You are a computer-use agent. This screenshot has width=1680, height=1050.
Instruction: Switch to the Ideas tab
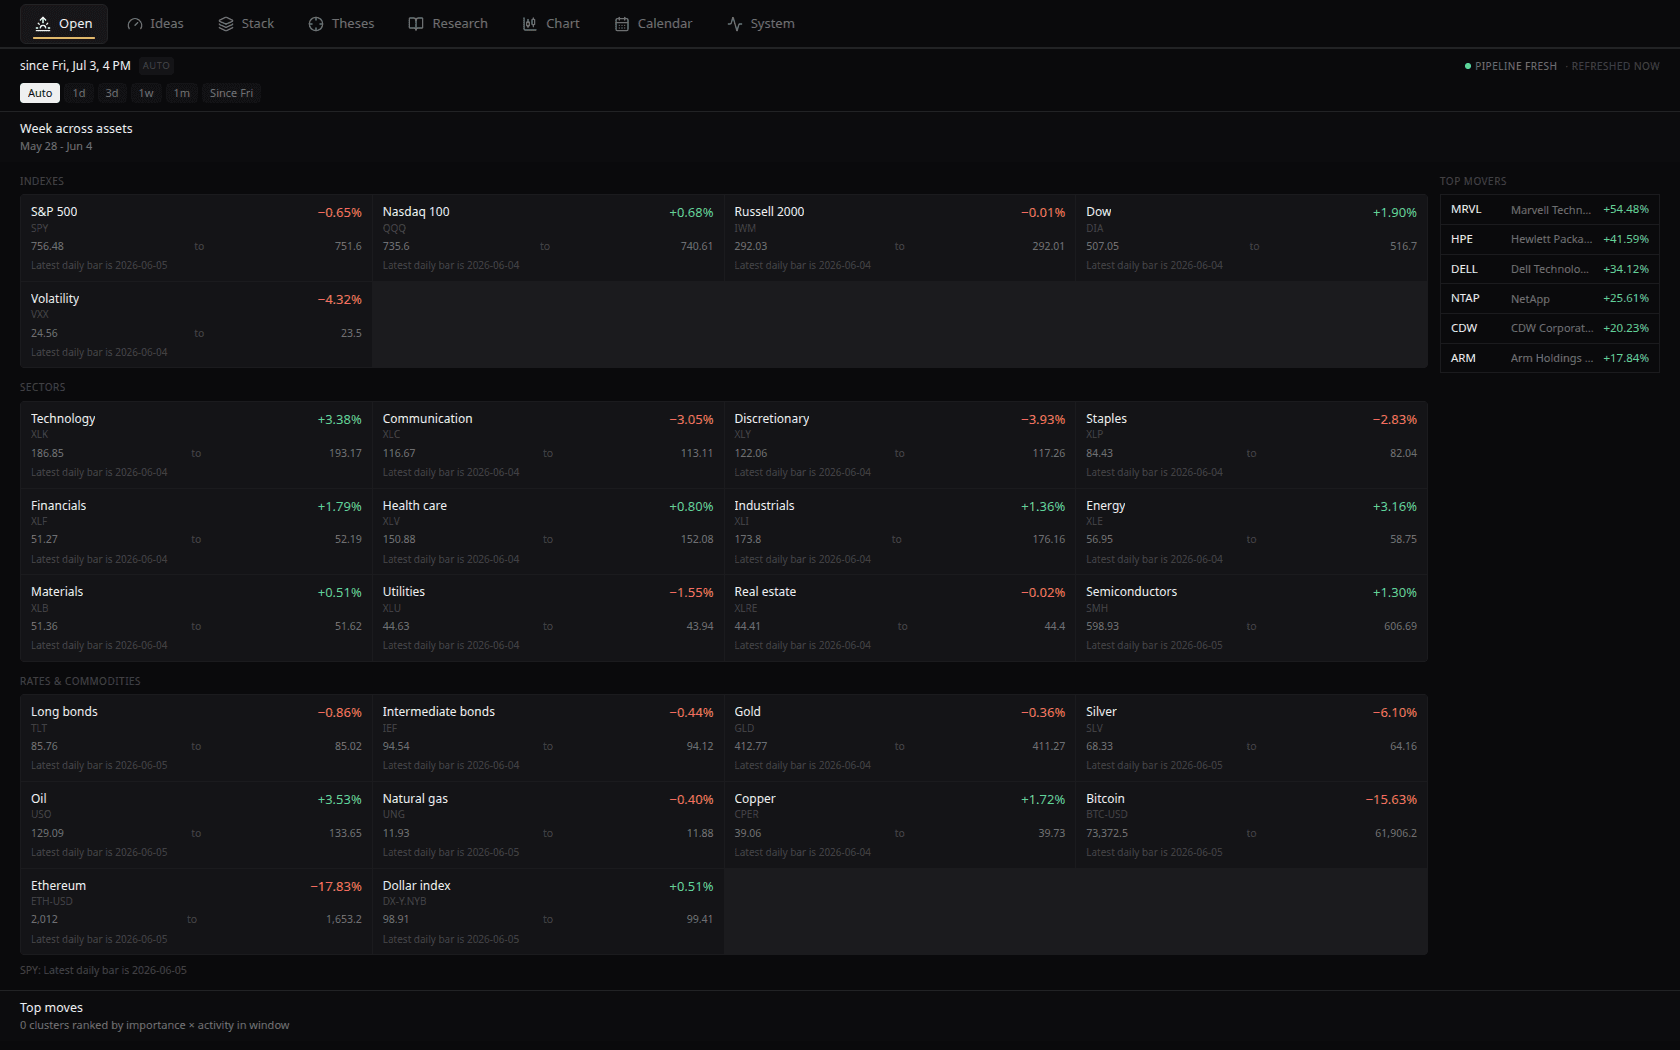pos(155,24)
